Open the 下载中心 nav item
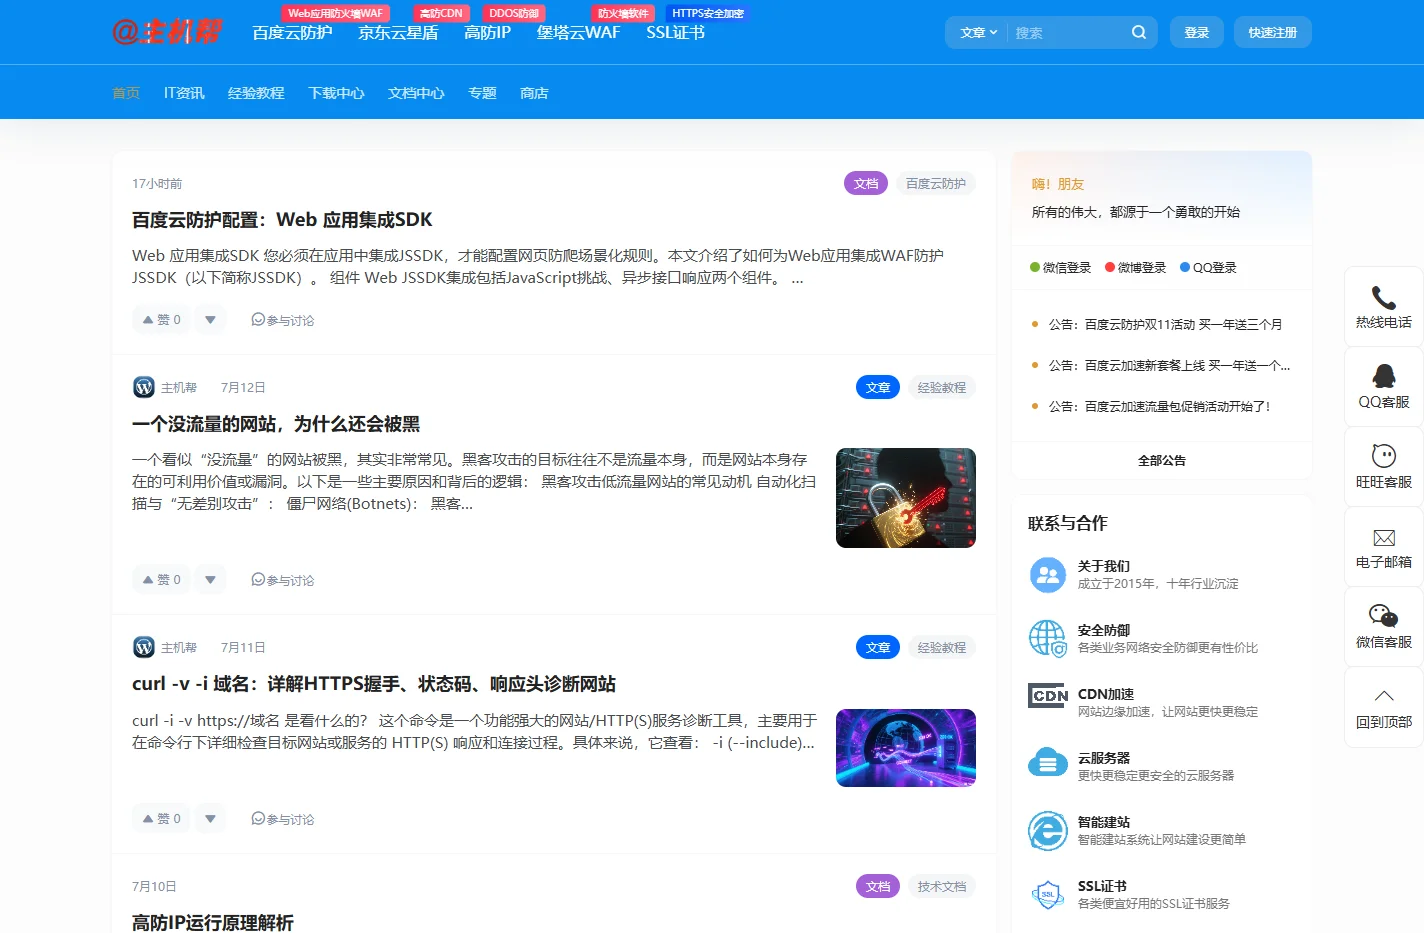The width and height of the screenshot is (1424, 933). pos(336,93)
